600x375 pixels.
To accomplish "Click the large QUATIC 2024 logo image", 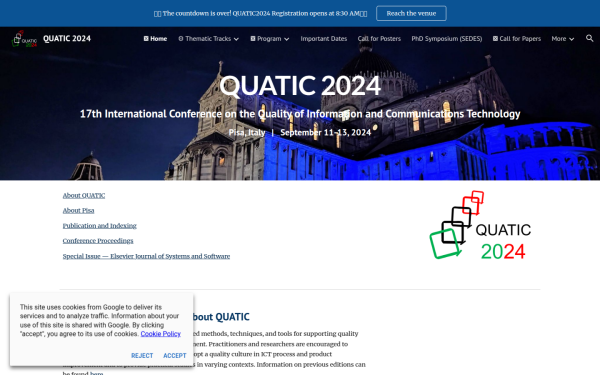I will point(480,225).
